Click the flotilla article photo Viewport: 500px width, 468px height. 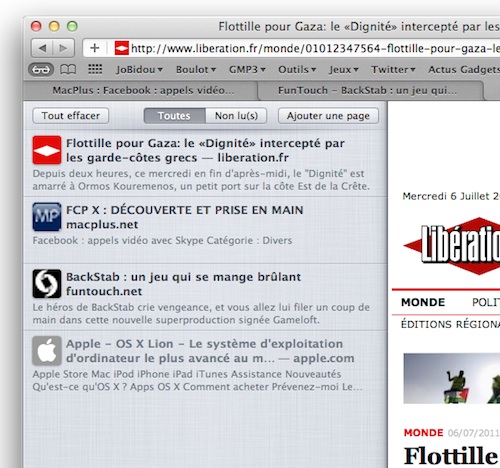pyautogui.click(x=452, y=379)
